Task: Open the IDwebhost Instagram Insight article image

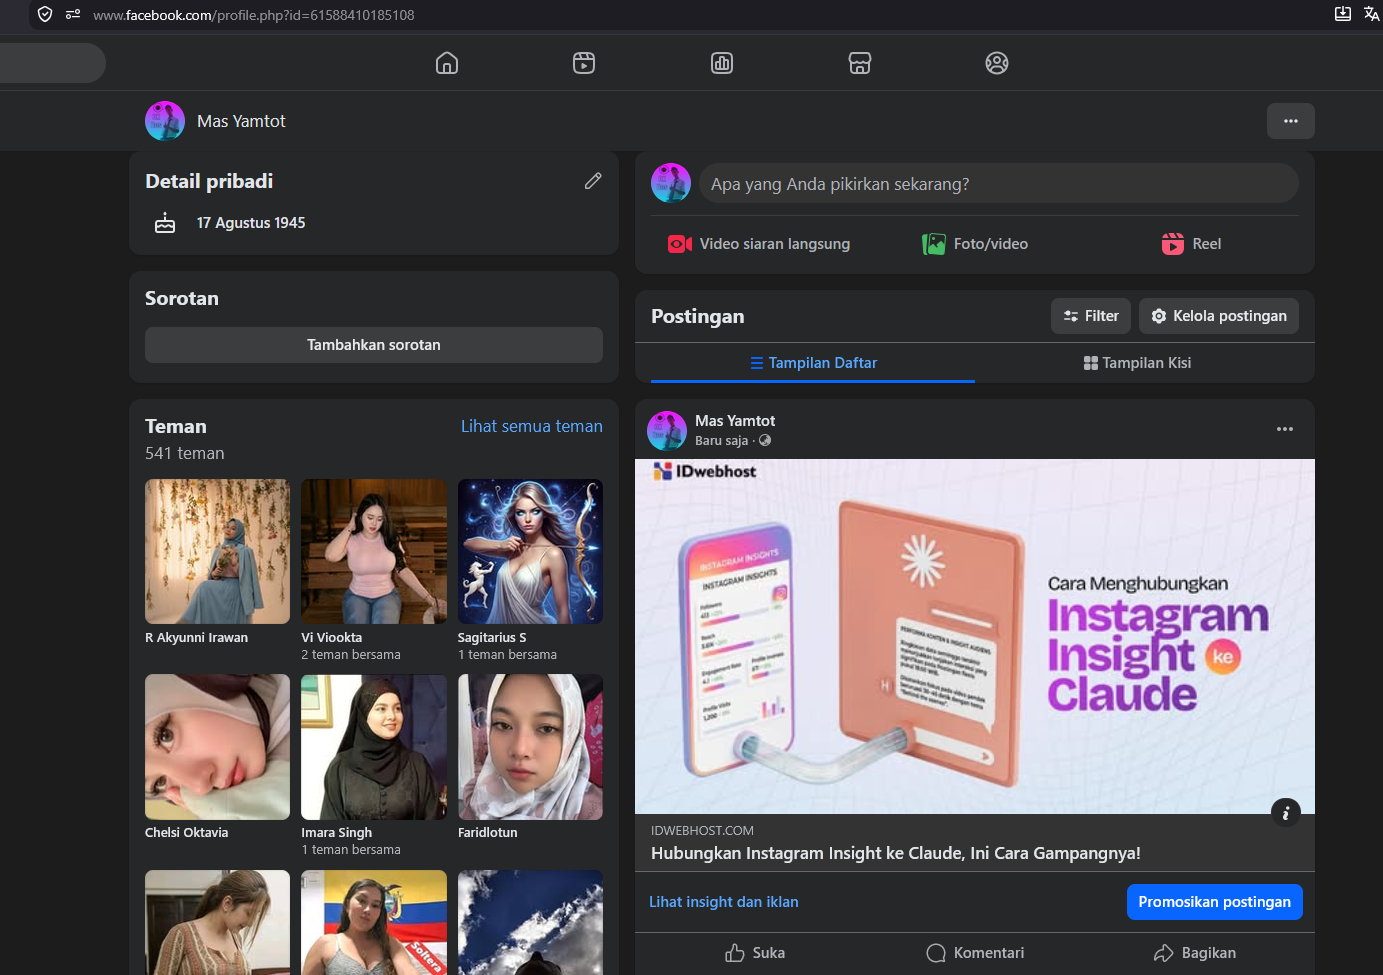Action: pyautogui.click(x=975, y=636)
